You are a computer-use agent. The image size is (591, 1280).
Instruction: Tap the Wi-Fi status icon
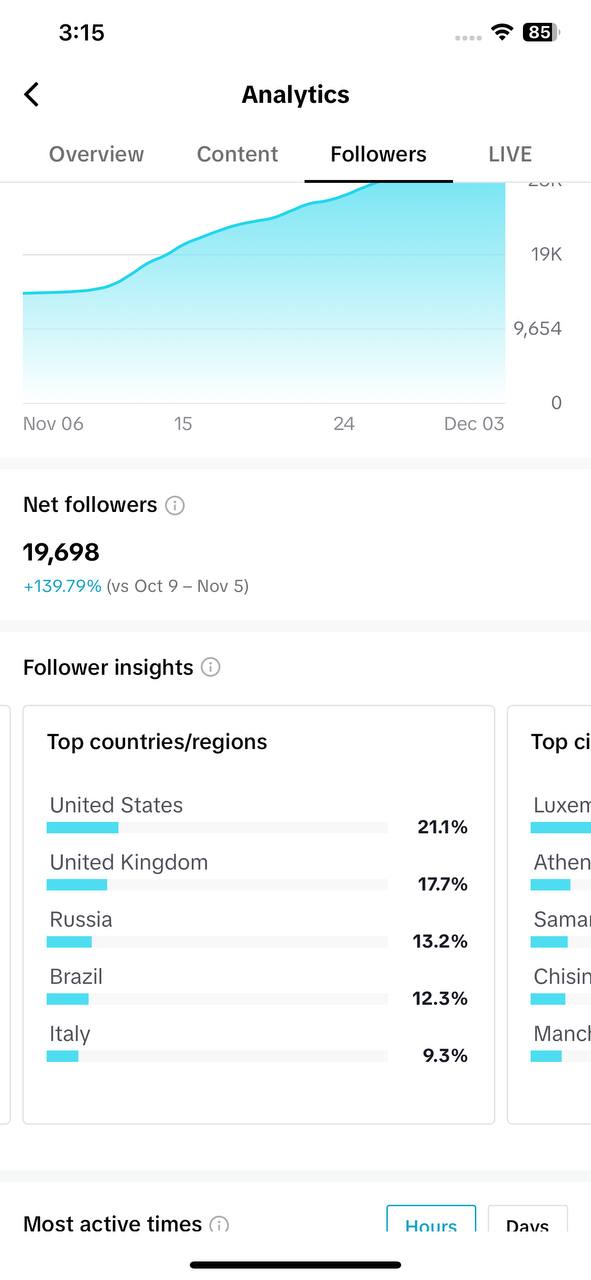click(501, 32)
